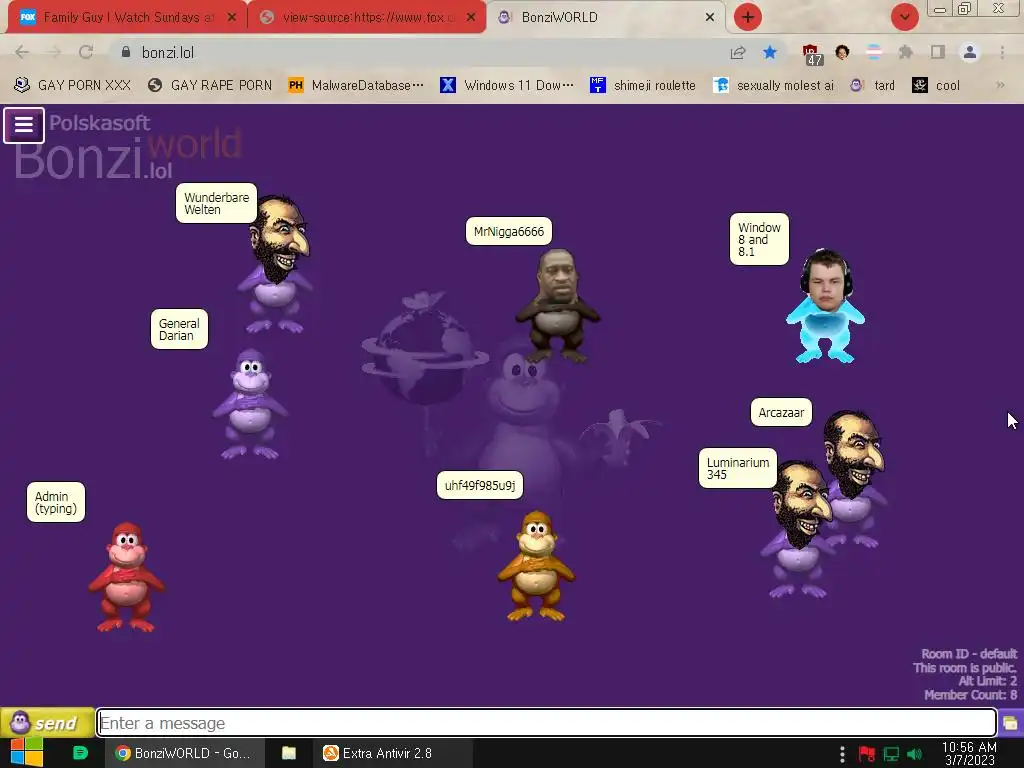Go forward in browser history

coord(54,52)
